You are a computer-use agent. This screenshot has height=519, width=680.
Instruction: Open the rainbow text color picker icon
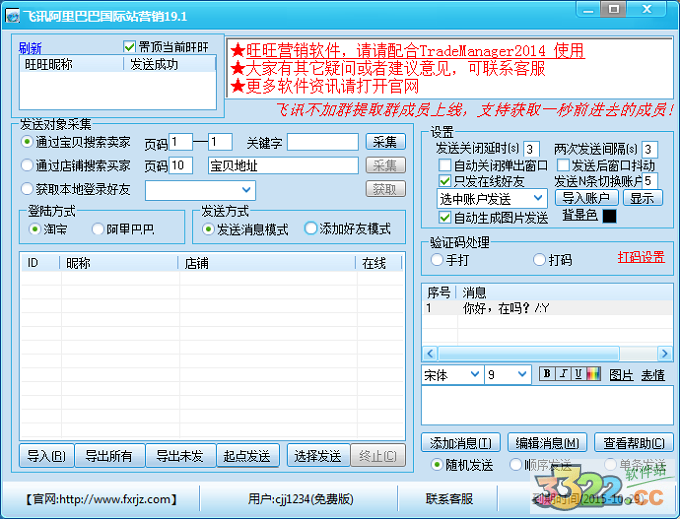pyautogui.click(x=593, y=374)
